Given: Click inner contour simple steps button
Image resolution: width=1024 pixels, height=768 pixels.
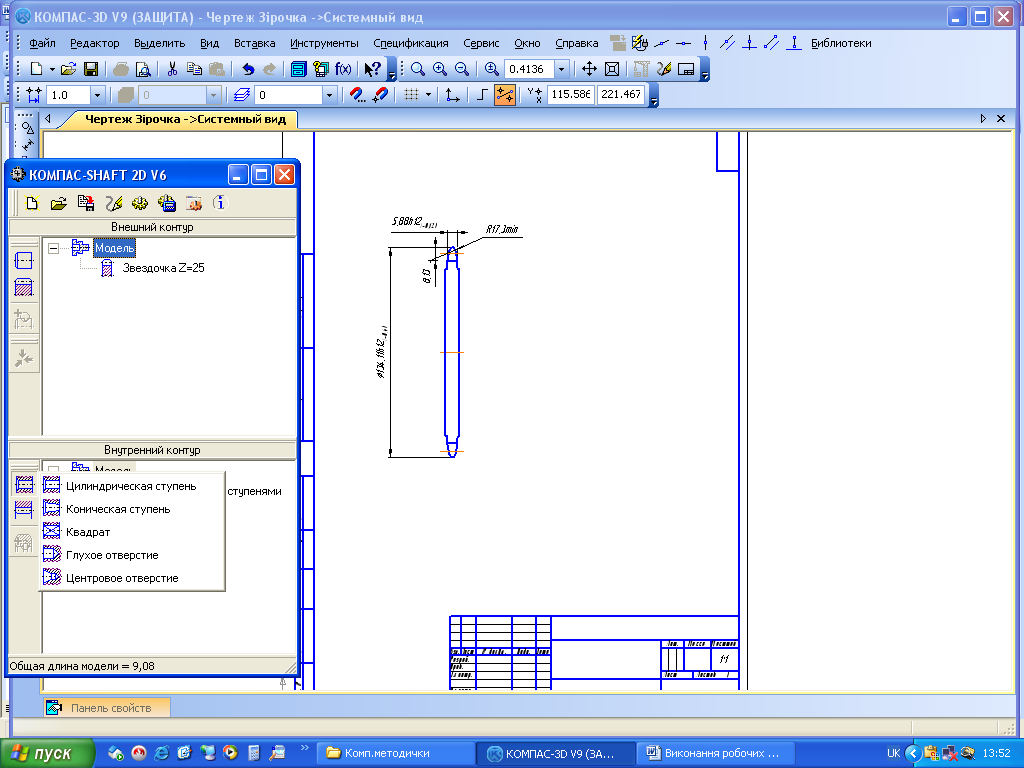Looking at the screenshot, I should pos(24,484).
